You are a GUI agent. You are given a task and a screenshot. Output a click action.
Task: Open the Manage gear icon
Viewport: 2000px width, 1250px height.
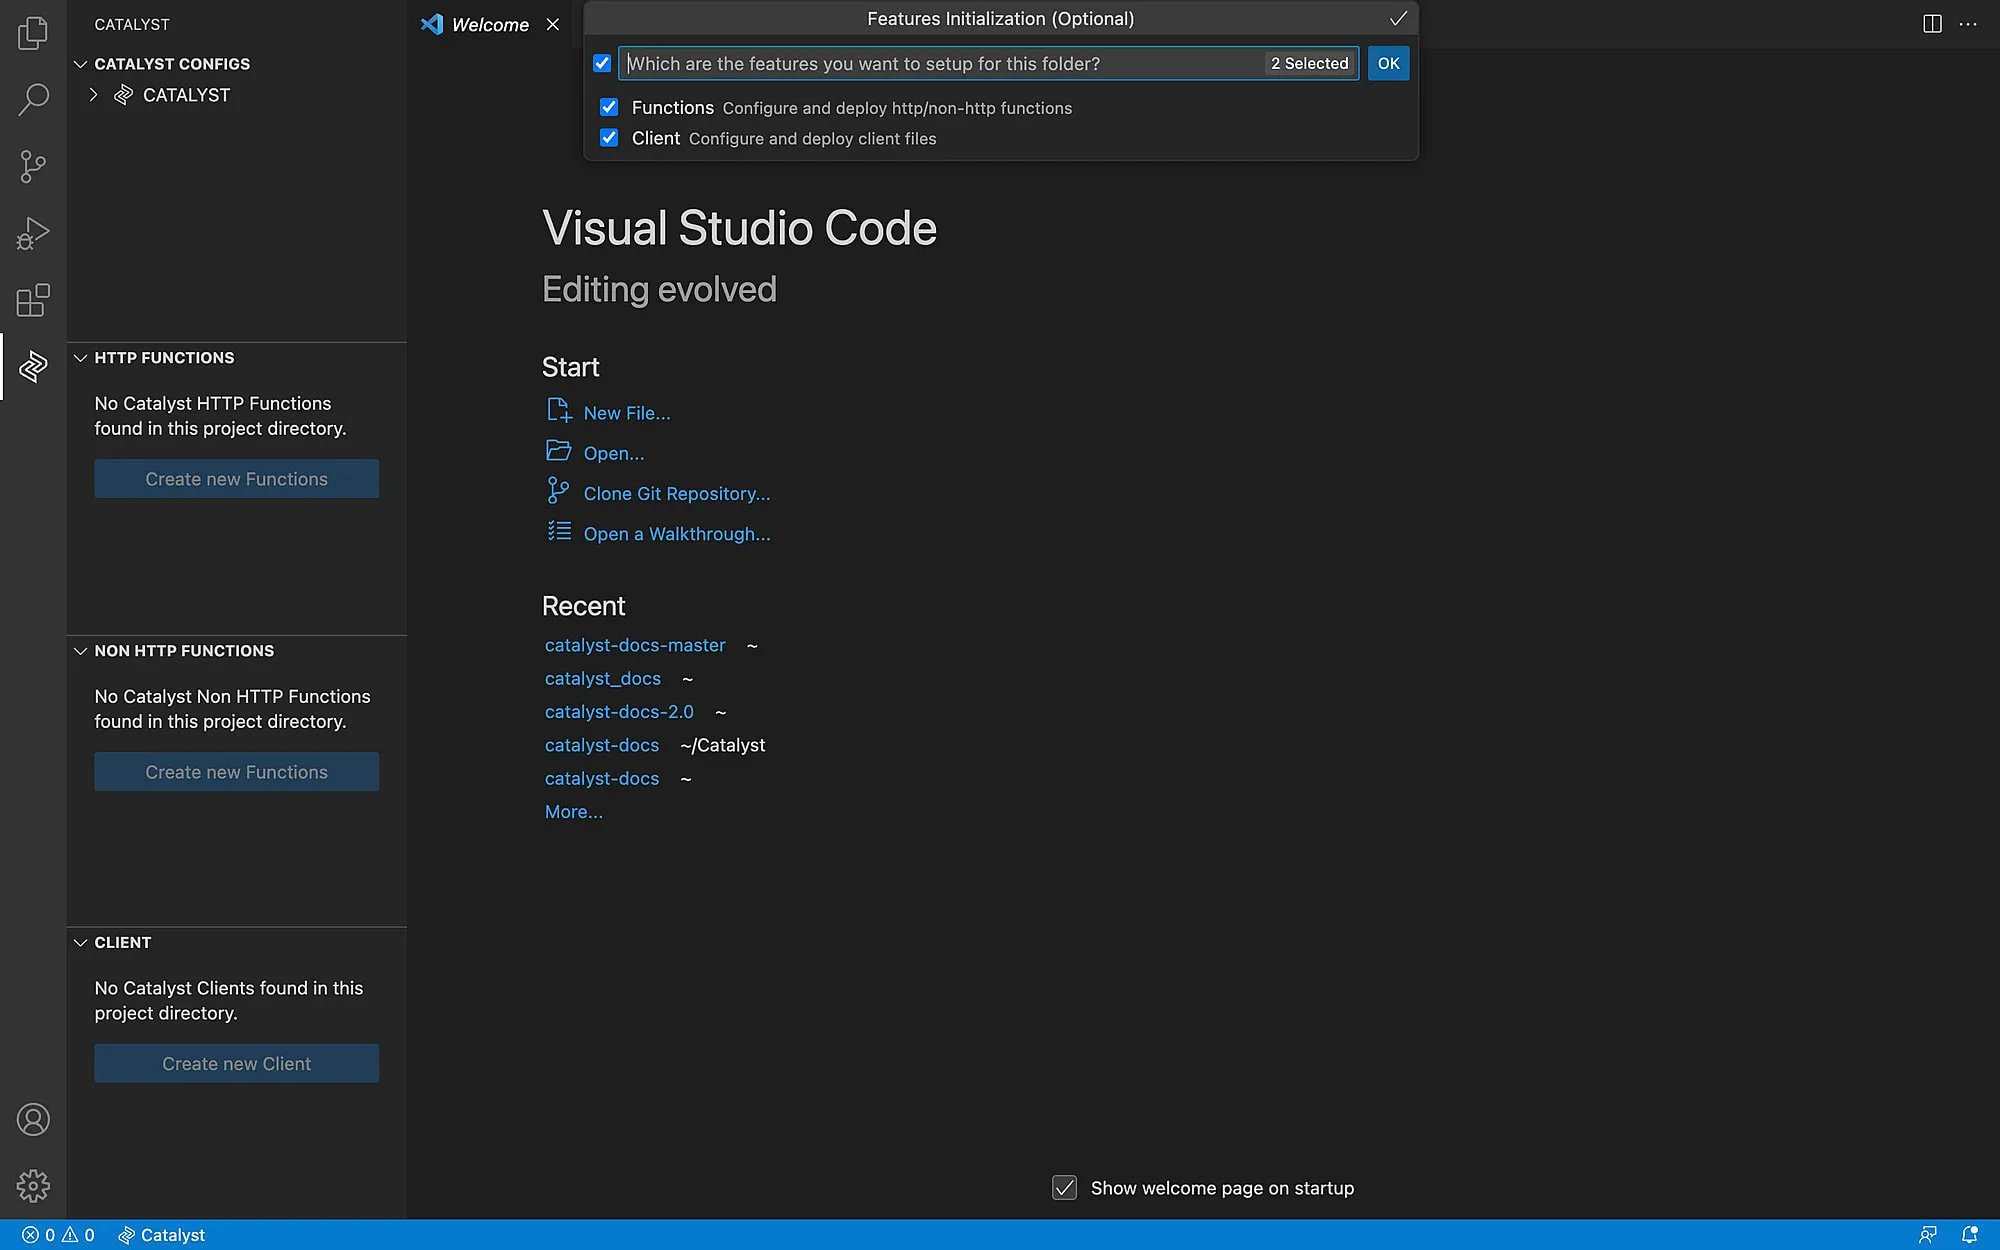tap(33, 1186)
